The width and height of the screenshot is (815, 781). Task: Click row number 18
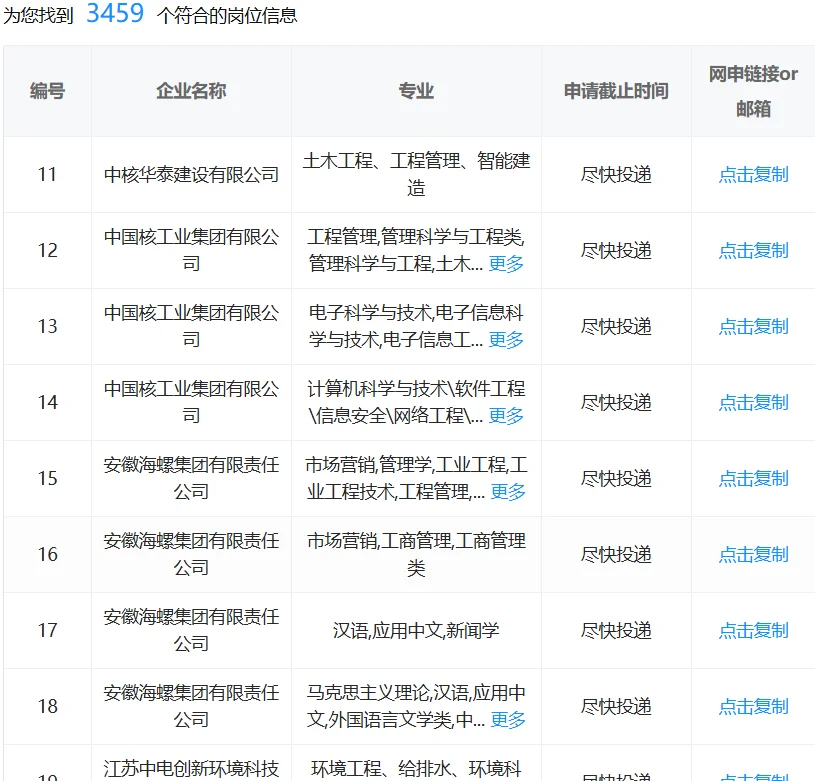click(47, 706)
